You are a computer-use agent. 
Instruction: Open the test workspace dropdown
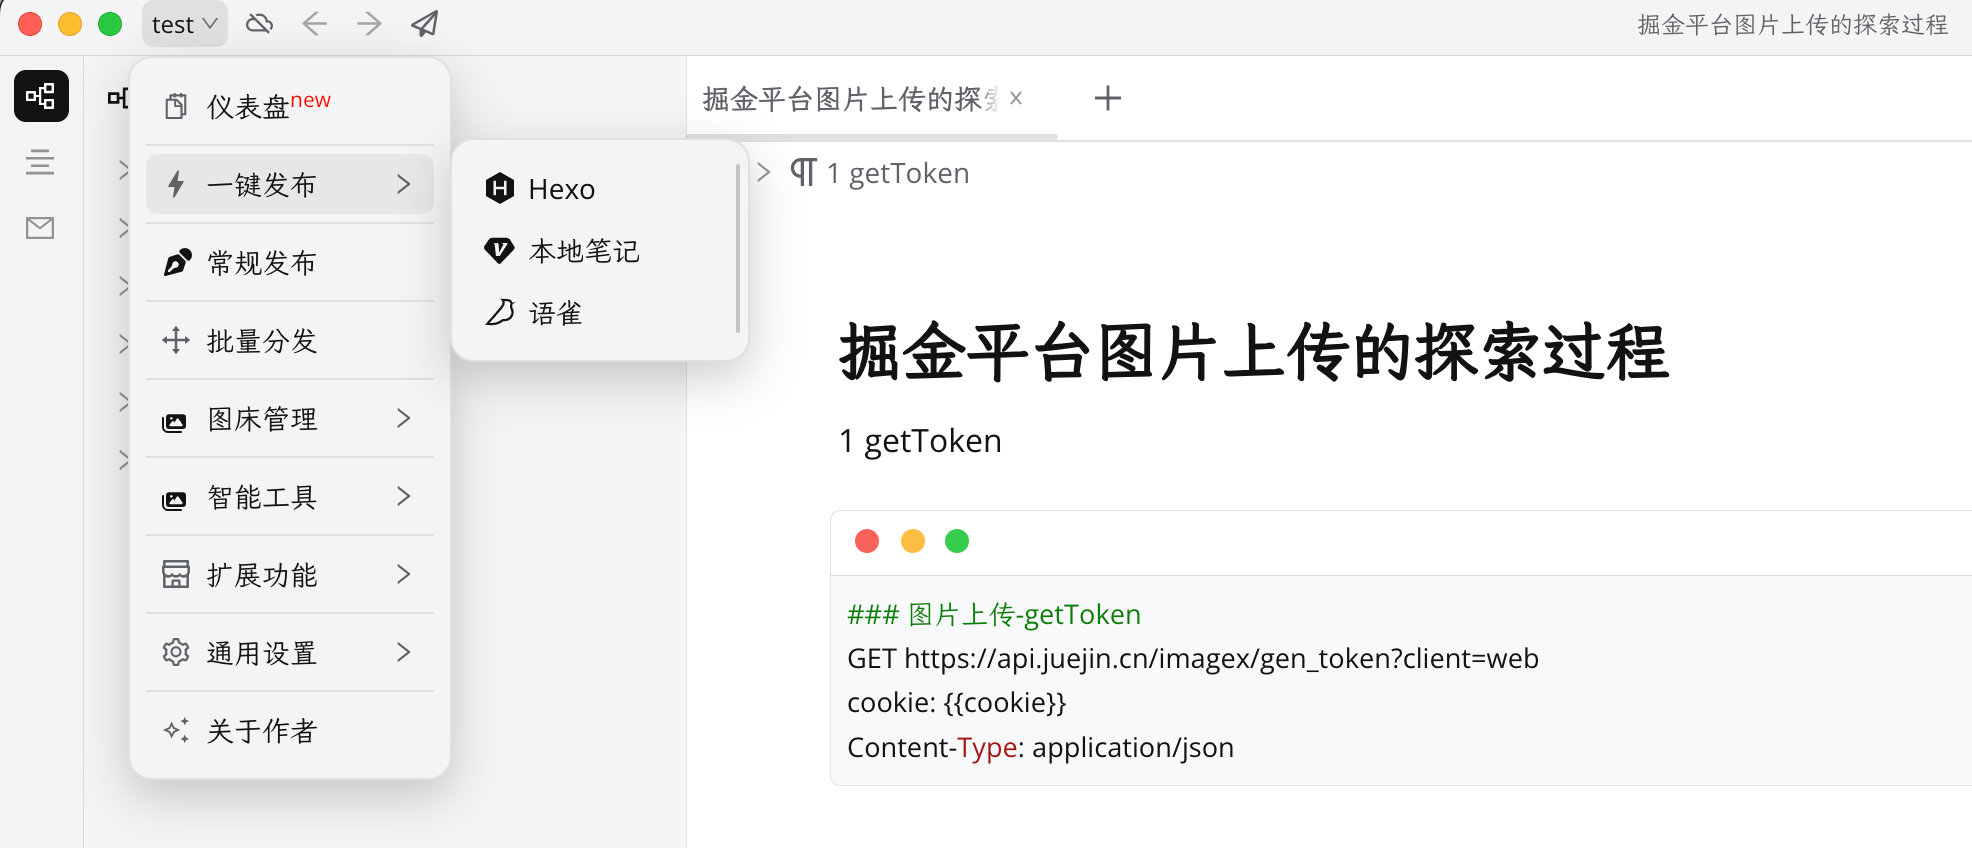pyautogui.click(x=185, y=24)
